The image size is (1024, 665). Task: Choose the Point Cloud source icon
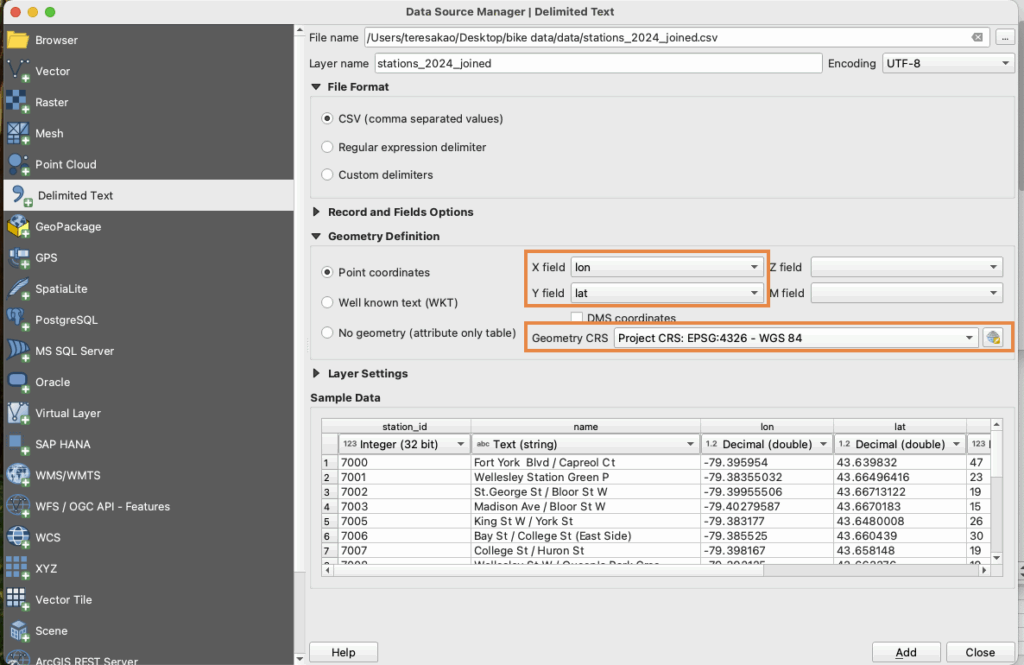(x=18, y=165)
